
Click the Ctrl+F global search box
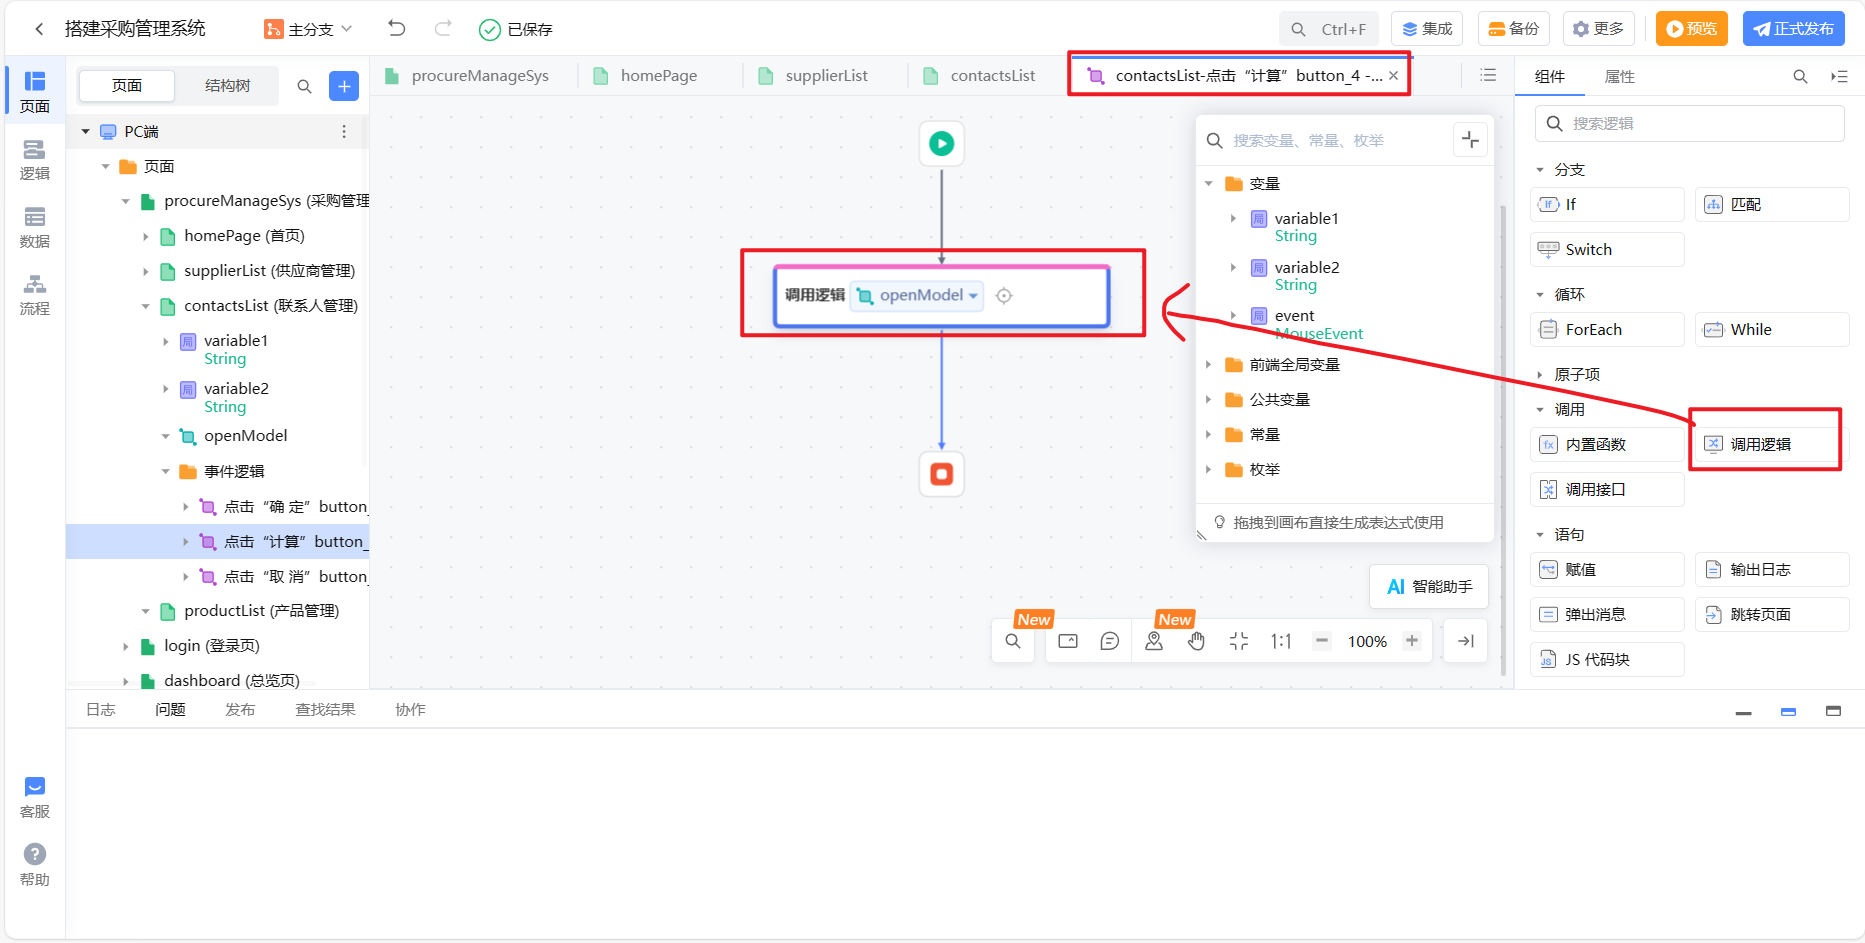[1329, 29]
